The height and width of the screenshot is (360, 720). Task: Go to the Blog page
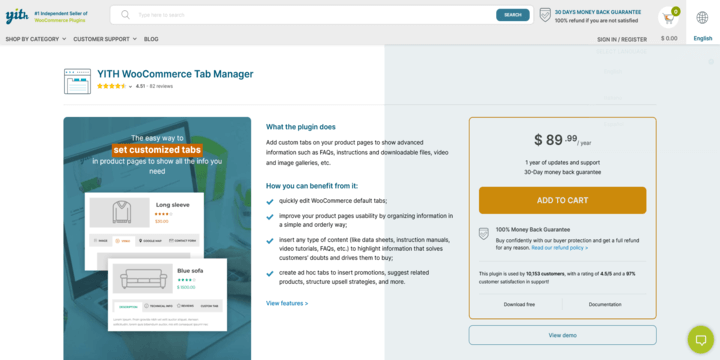pos(151,39)
